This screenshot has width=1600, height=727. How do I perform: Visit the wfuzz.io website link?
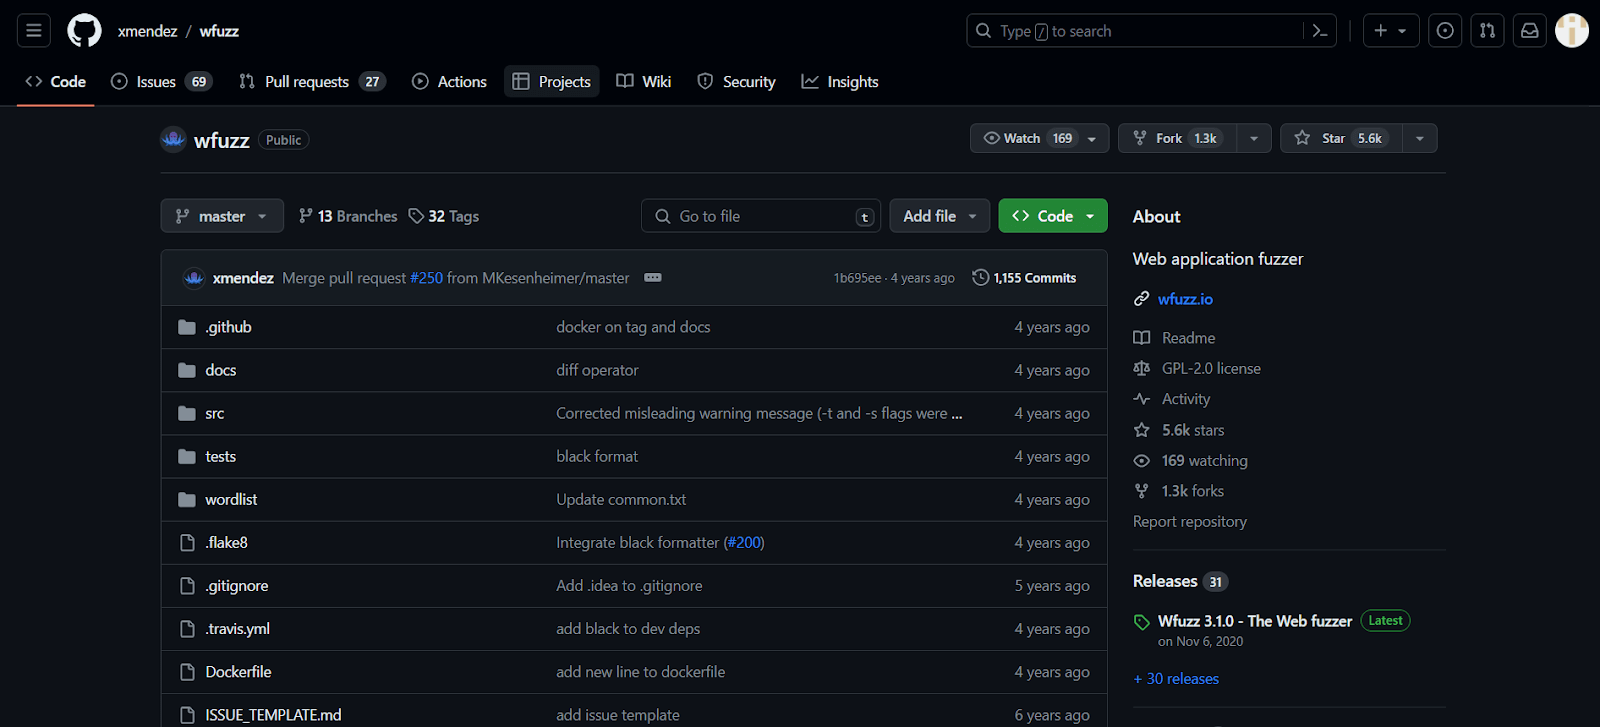pos(1185,299)
